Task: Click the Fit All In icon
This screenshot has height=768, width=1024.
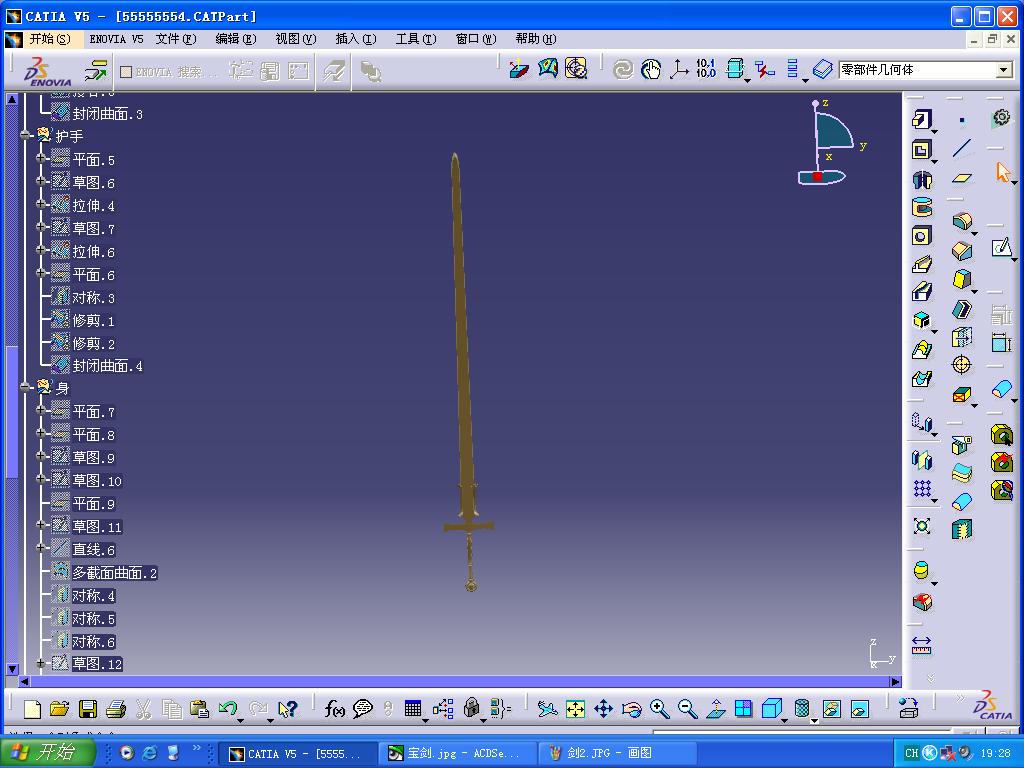Action: (575, 709)
